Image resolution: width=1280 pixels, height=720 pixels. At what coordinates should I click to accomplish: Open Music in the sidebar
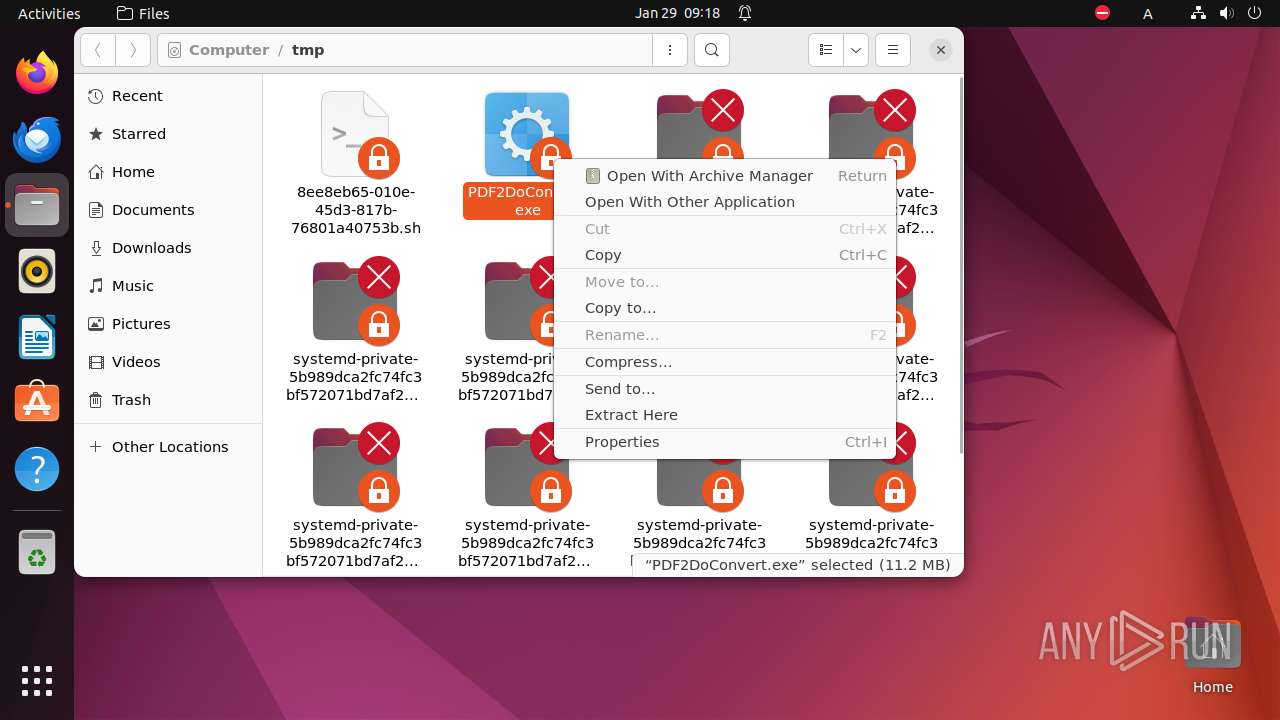(168, 286)
